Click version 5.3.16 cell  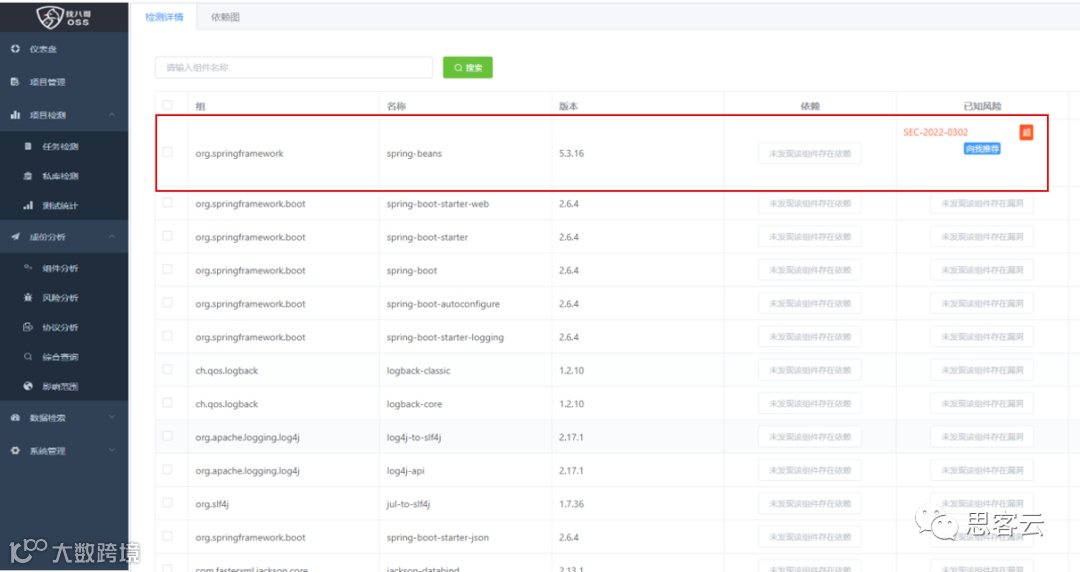pos(571,154)
